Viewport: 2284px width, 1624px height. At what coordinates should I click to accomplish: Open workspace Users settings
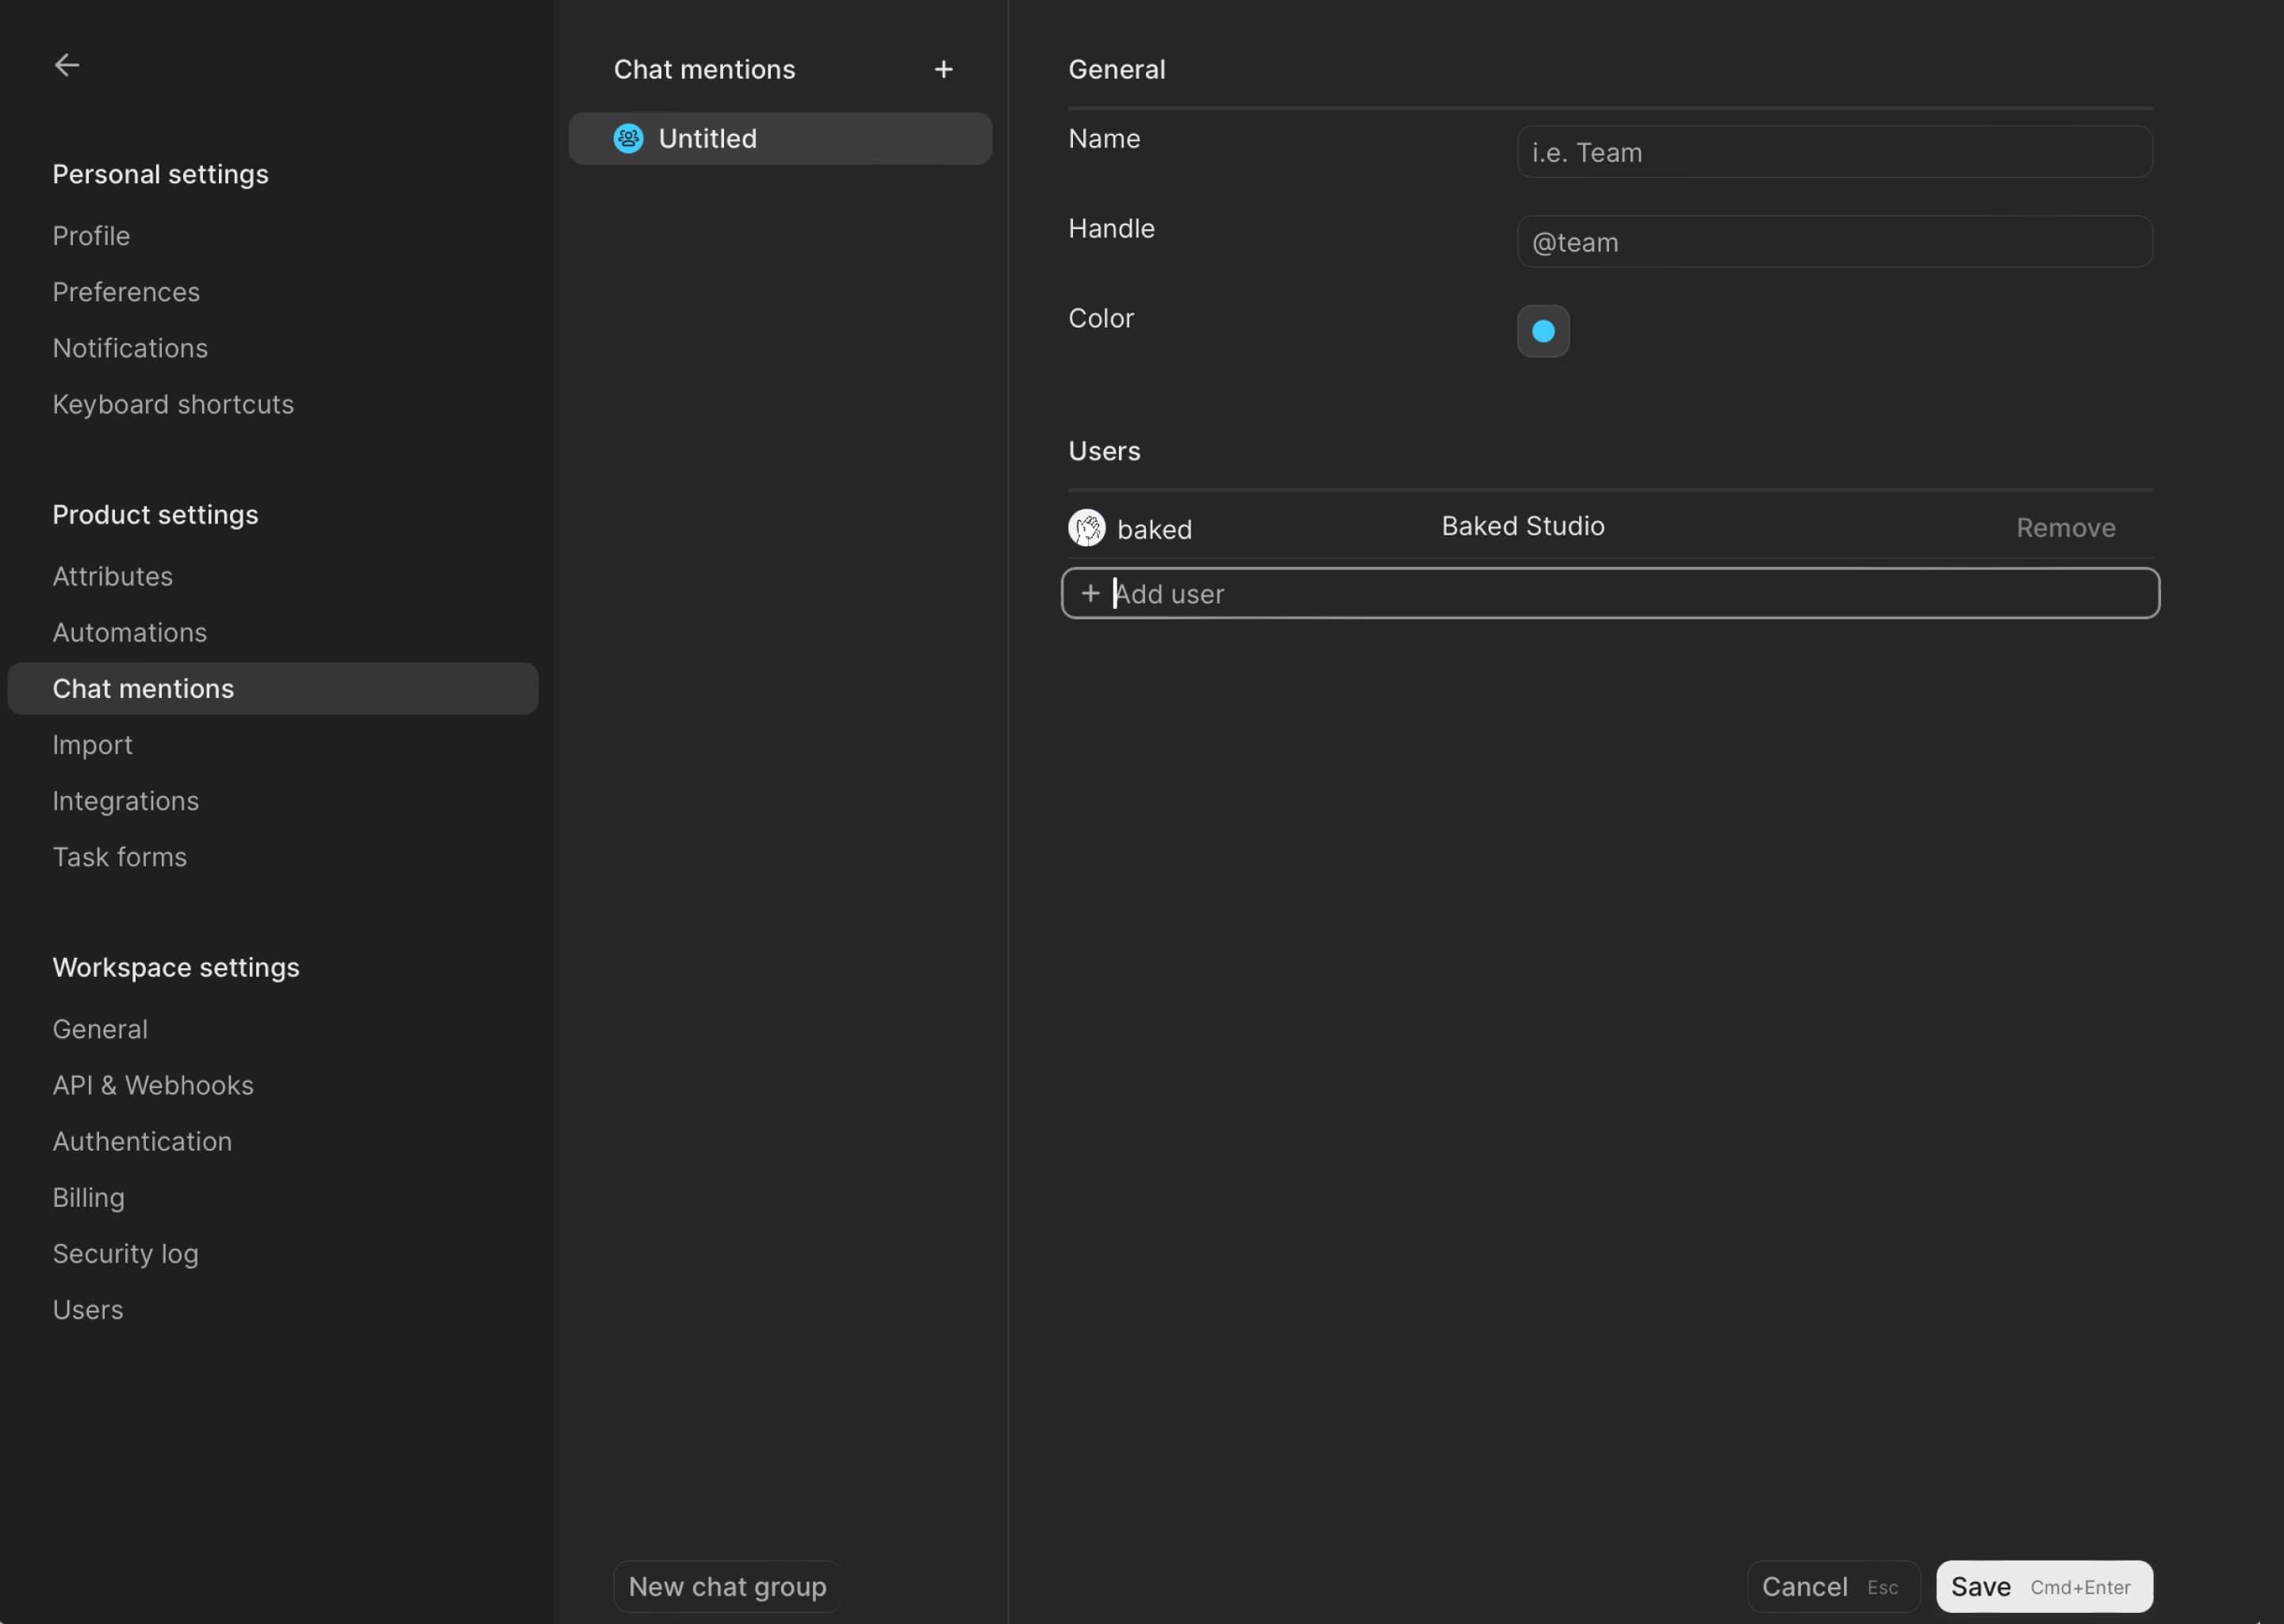[x=88, y=1309]
